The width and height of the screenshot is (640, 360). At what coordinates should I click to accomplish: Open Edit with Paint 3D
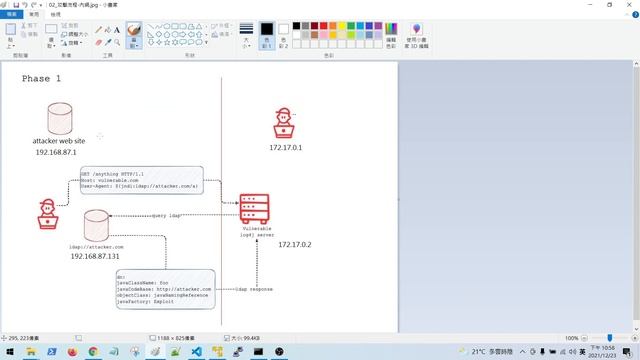416,36
